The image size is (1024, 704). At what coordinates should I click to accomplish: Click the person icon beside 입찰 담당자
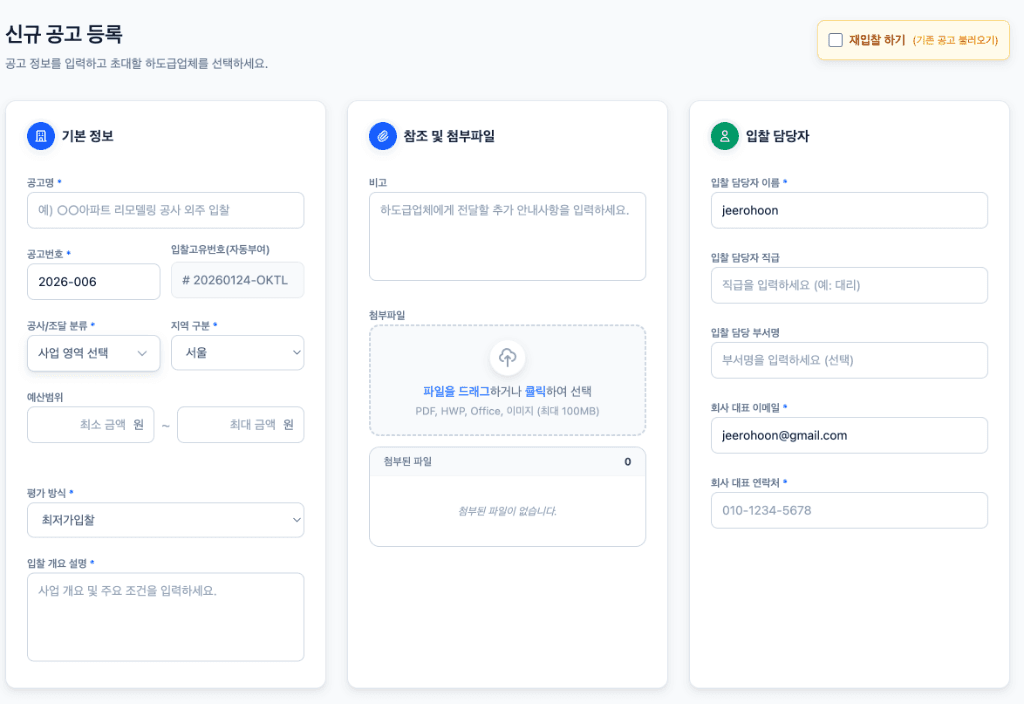click(x=725, y=136)
